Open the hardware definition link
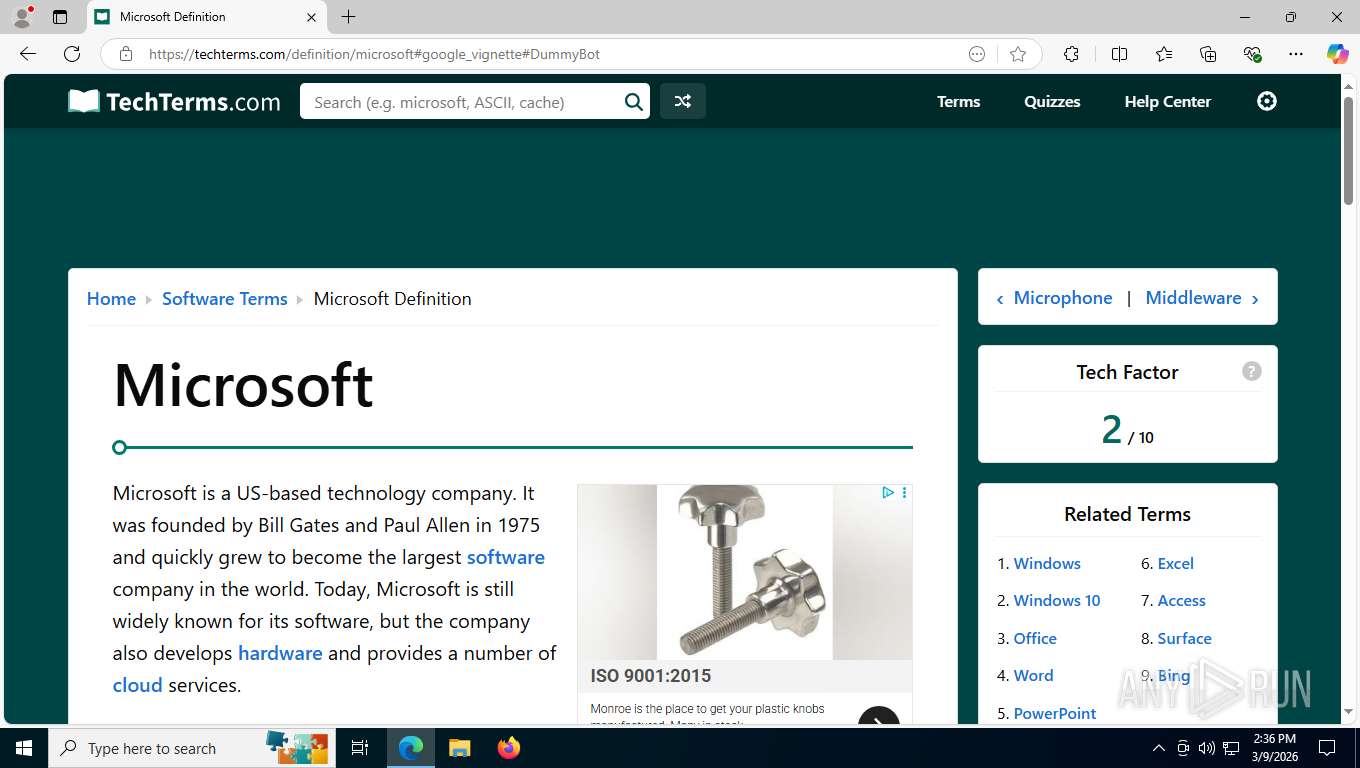This screenshot has height=768, width=1360. pyautogui.click(x=280, y=653)
